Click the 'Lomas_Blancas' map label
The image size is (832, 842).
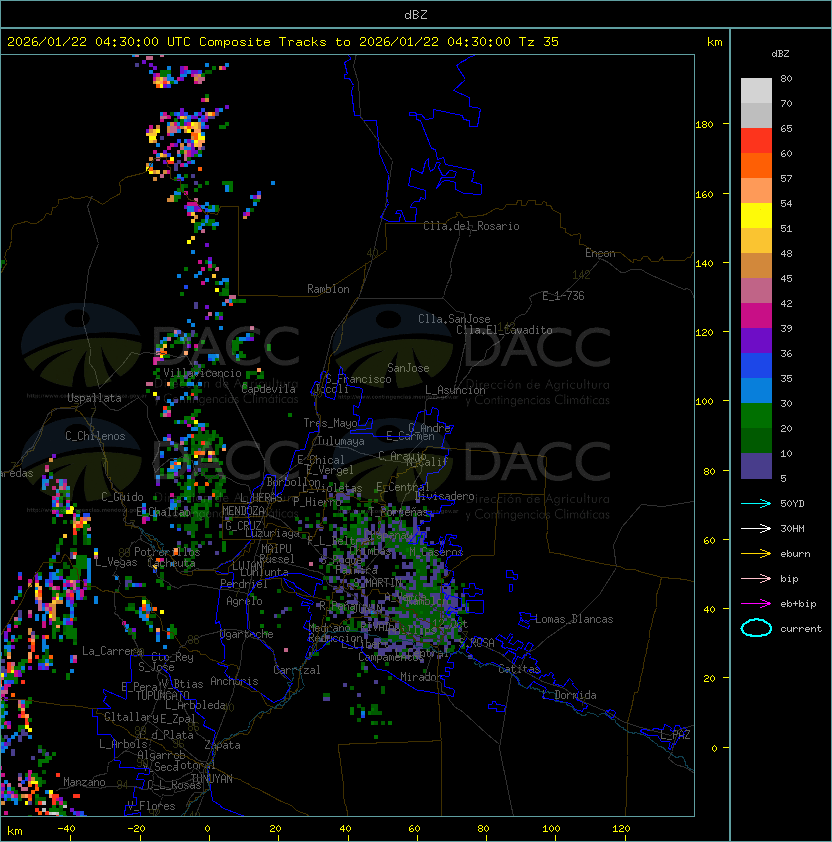[x=574, y=619]
